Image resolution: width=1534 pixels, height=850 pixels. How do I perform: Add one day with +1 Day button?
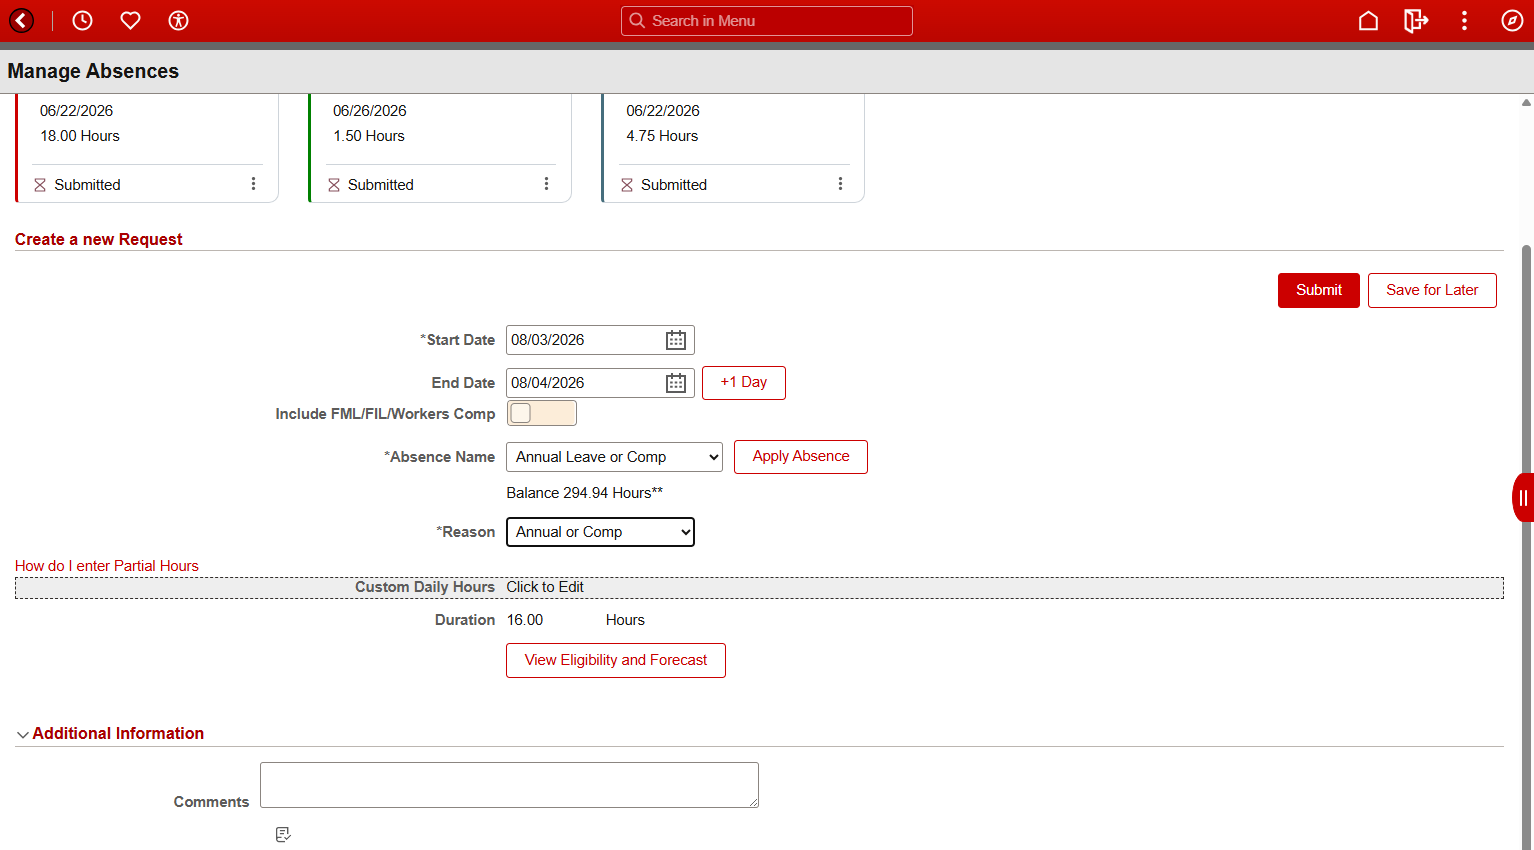[744, 383]
